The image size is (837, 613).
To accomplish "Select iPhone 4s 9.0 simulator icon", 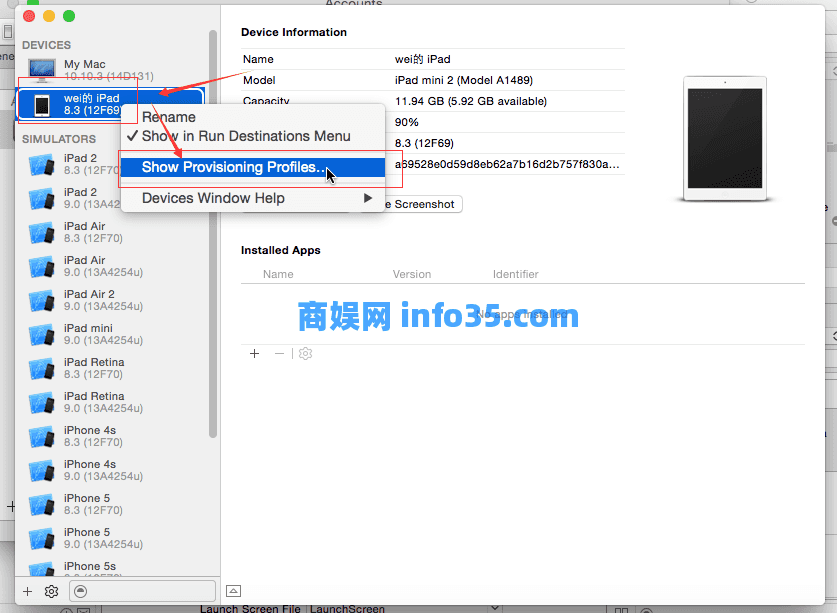I will 42,470.
